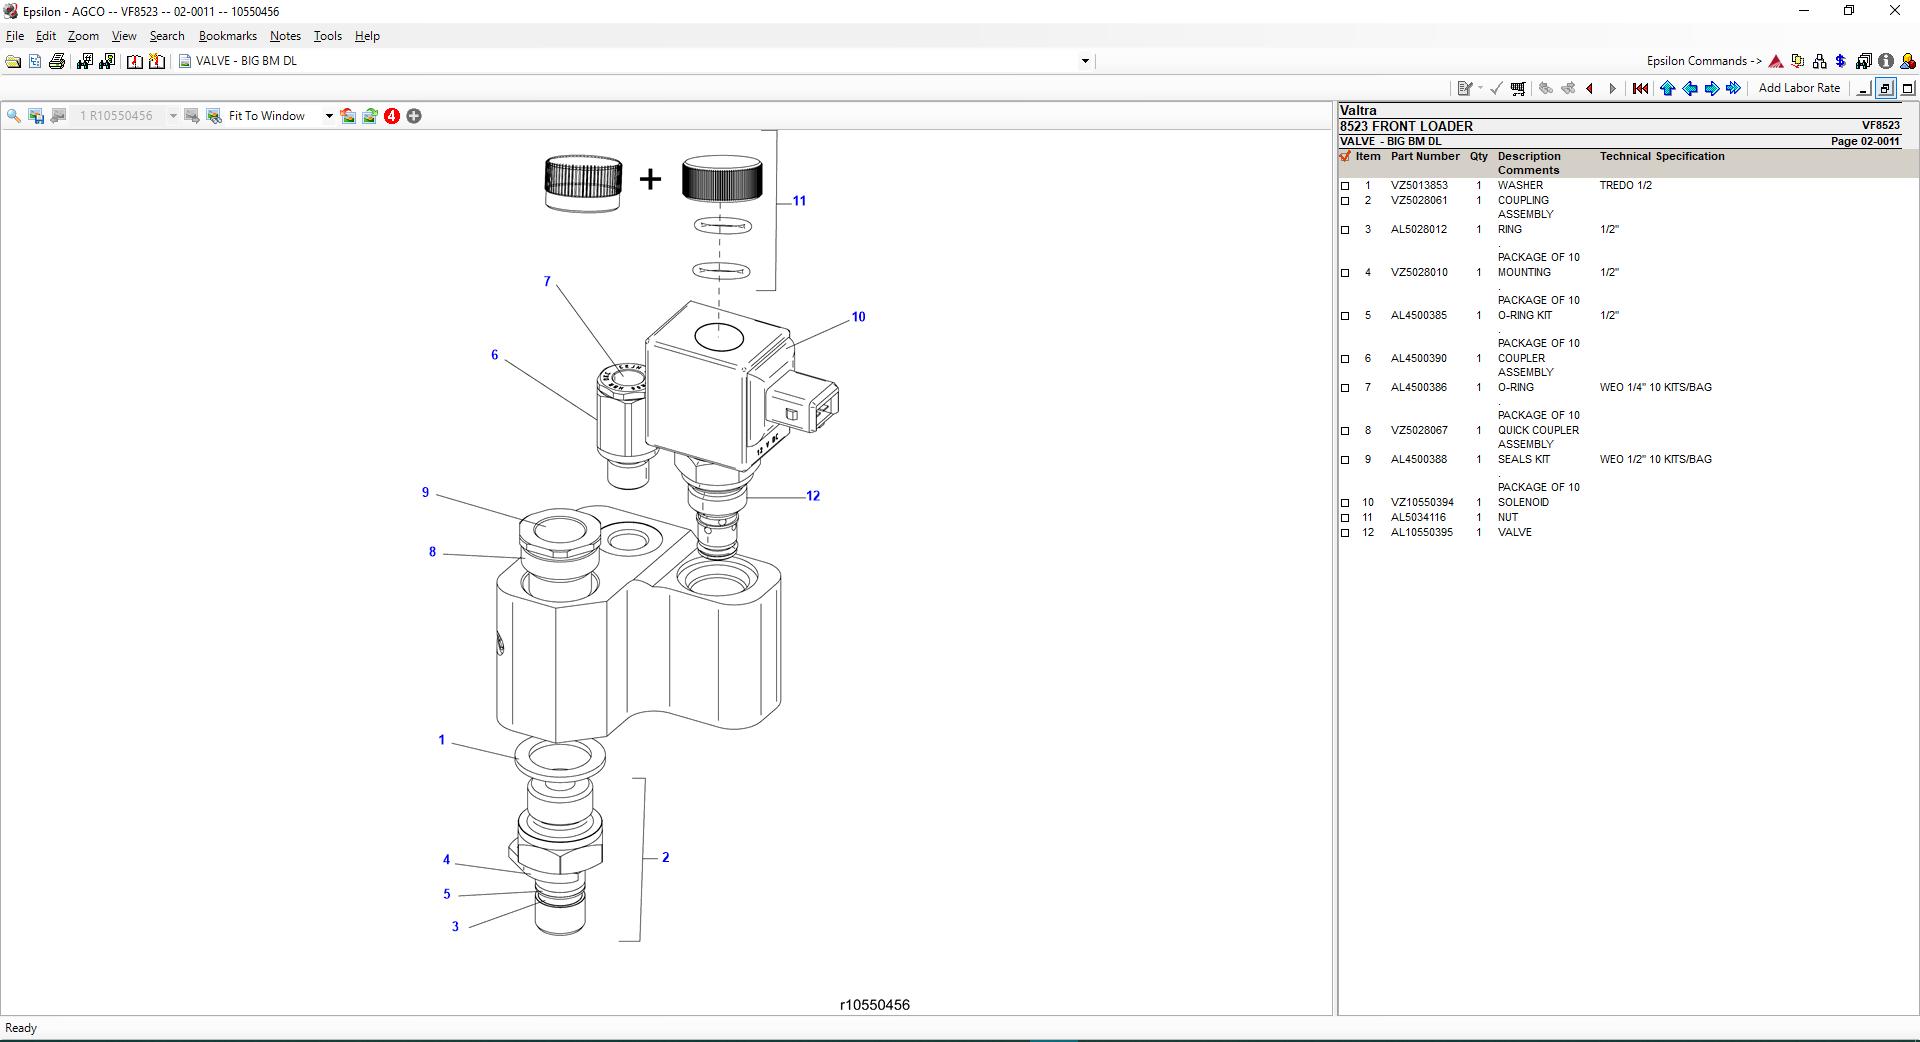Image resolution: width=1920 pixels, height=1042 pixels.
Task: Check the box for item 1 WASHER
Action: (1345, 186)
